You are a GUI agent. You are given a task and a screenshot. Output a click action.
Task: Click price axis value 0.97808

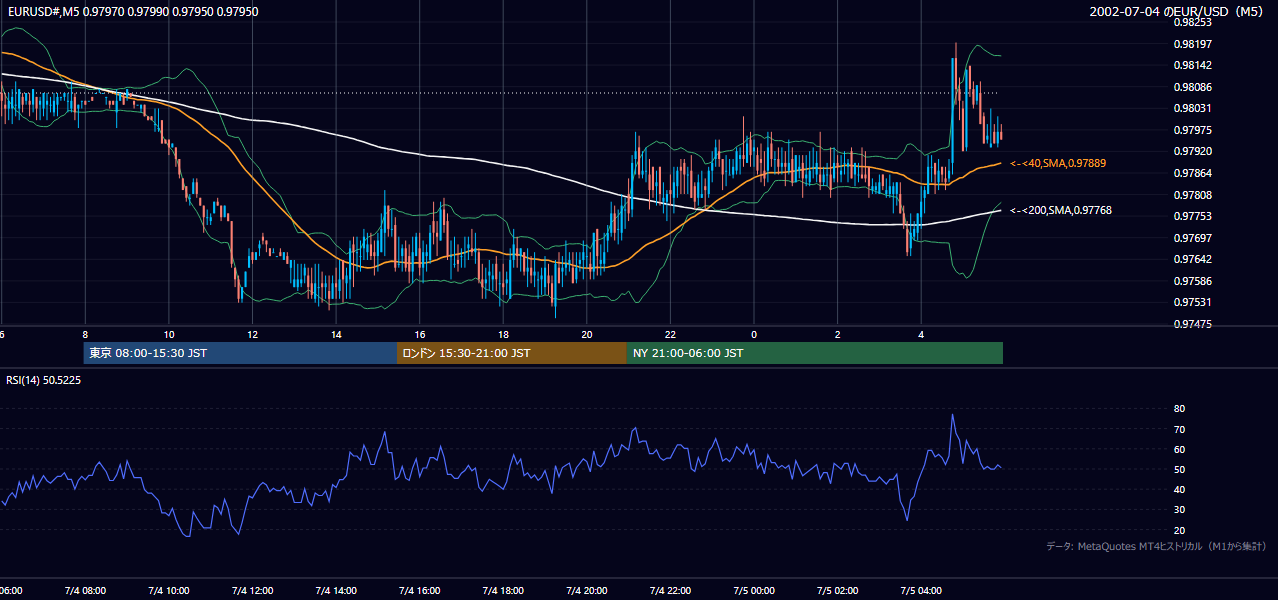click(x=1193, y=195)
